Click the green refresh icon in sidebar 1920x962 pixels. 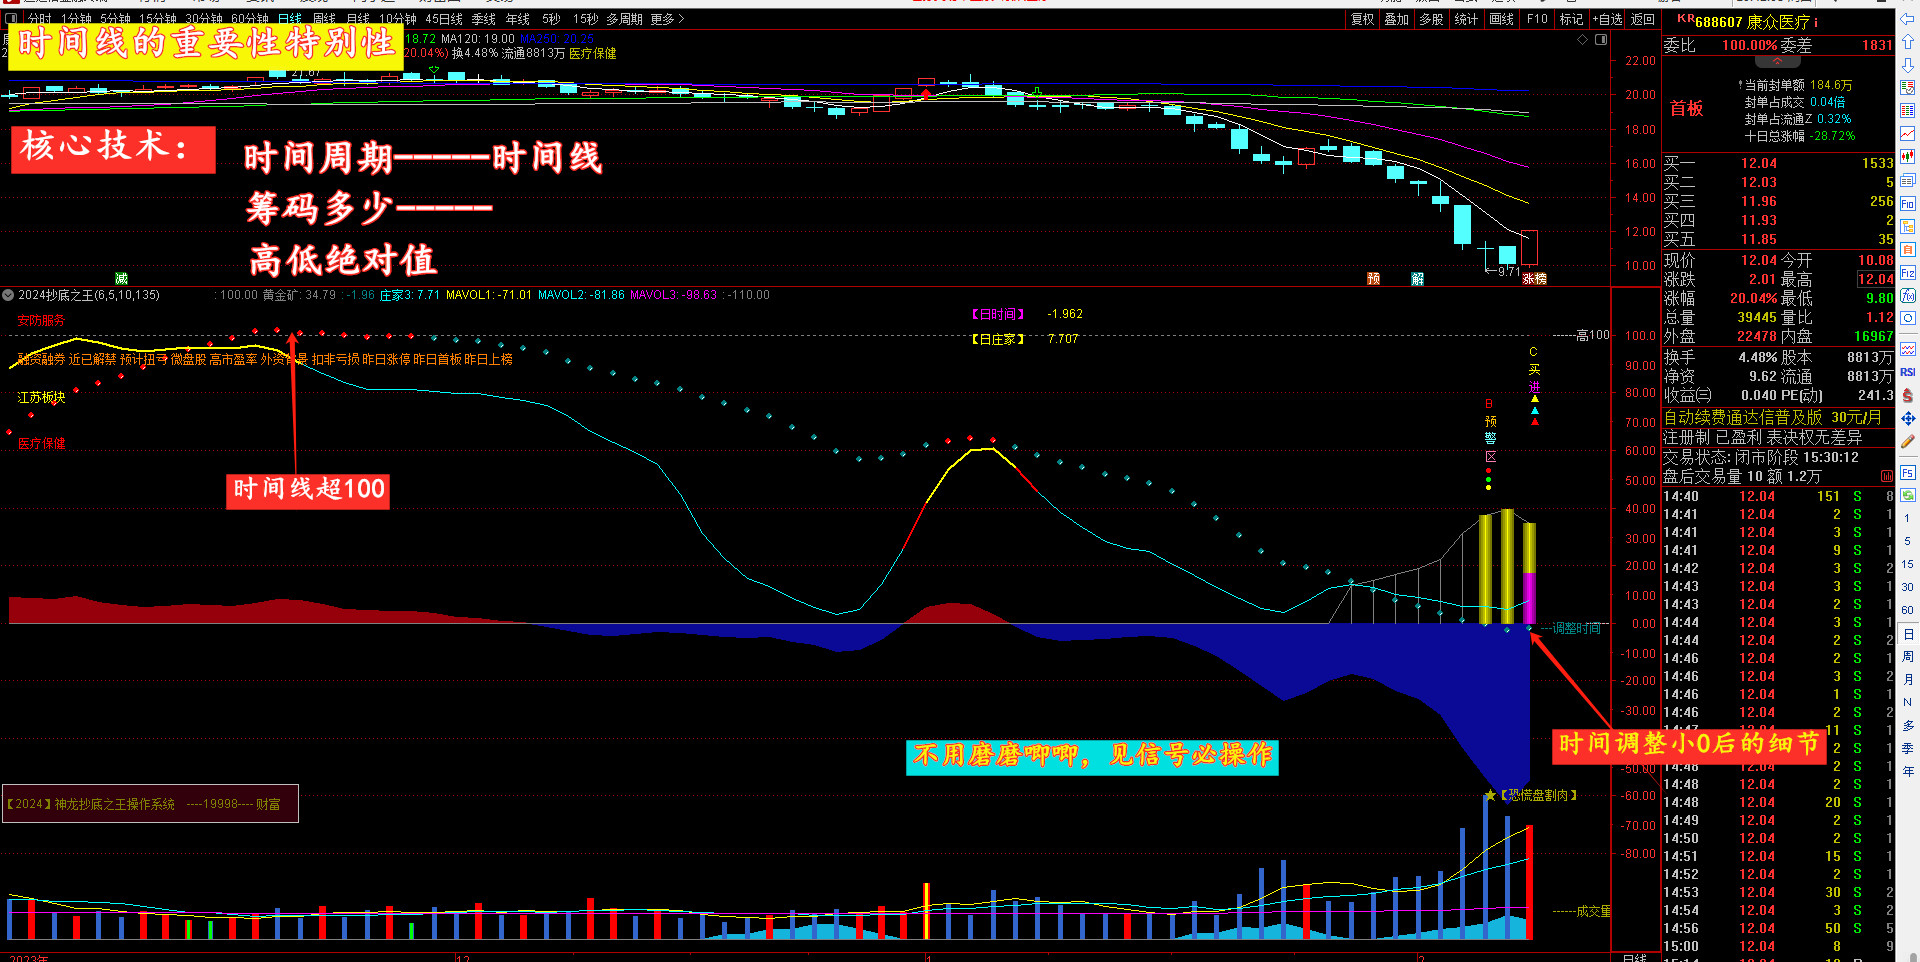coord(1908,495)
